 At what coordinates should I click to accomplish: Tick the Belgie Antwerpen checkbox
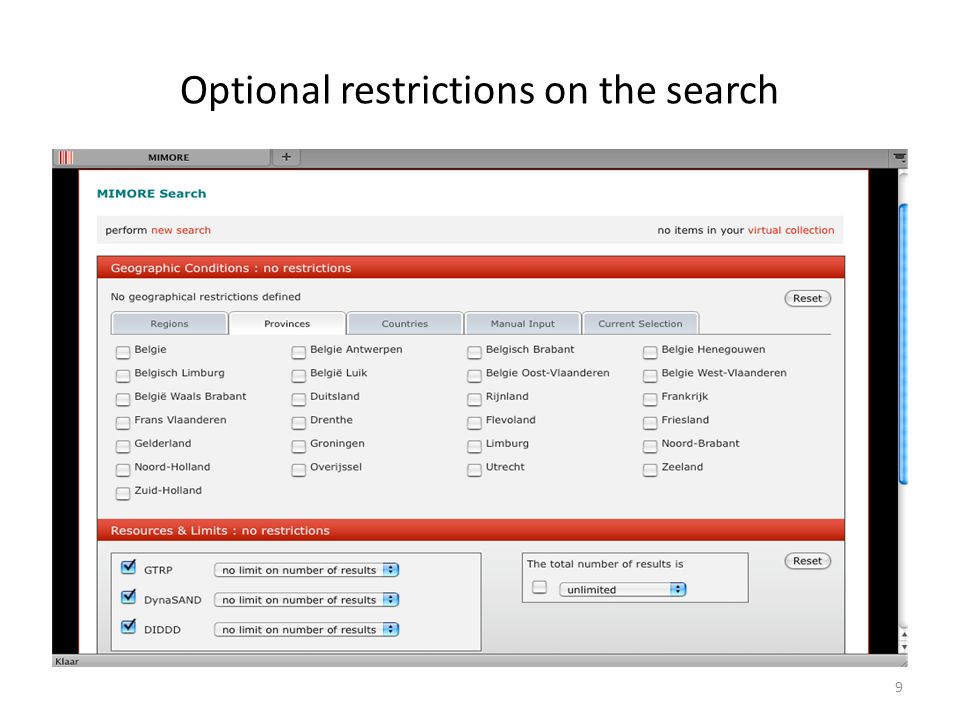pyautogui.click(x=299, y=351)
